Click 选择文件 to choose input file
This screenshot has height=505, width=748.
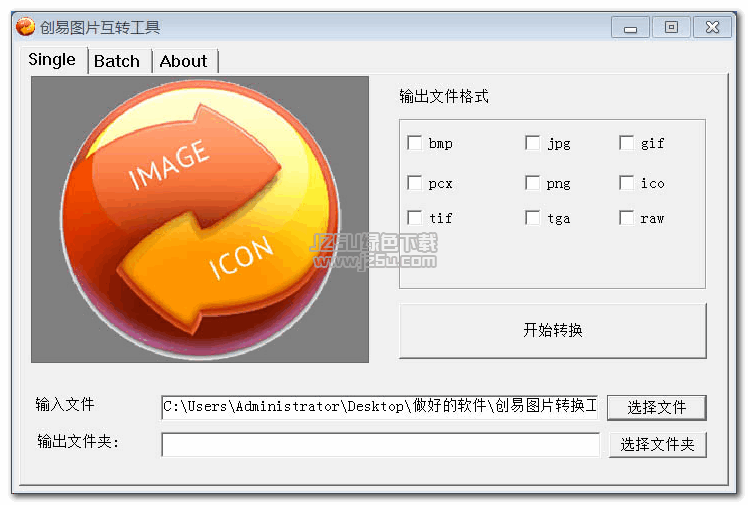[x=656, y=407]
